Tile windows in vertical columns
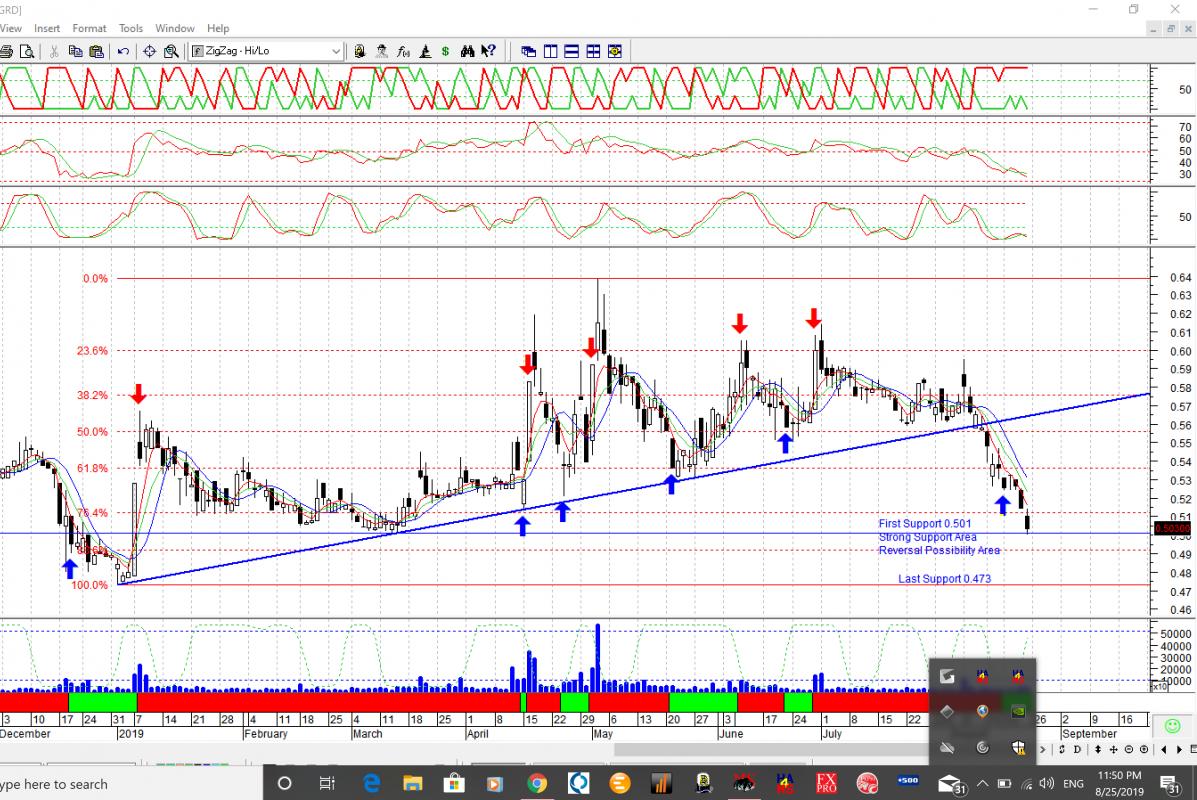The image size is (1197, 800). click(x=550, y=51)
